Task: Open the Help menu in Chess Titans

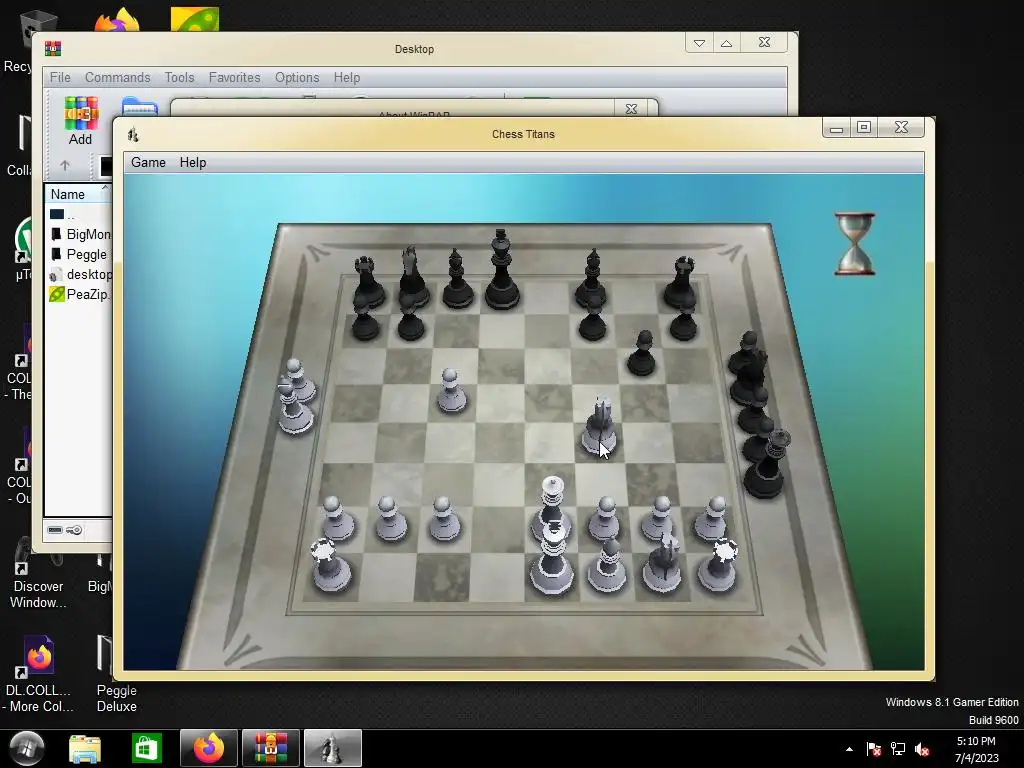Action: coord(193,163)
